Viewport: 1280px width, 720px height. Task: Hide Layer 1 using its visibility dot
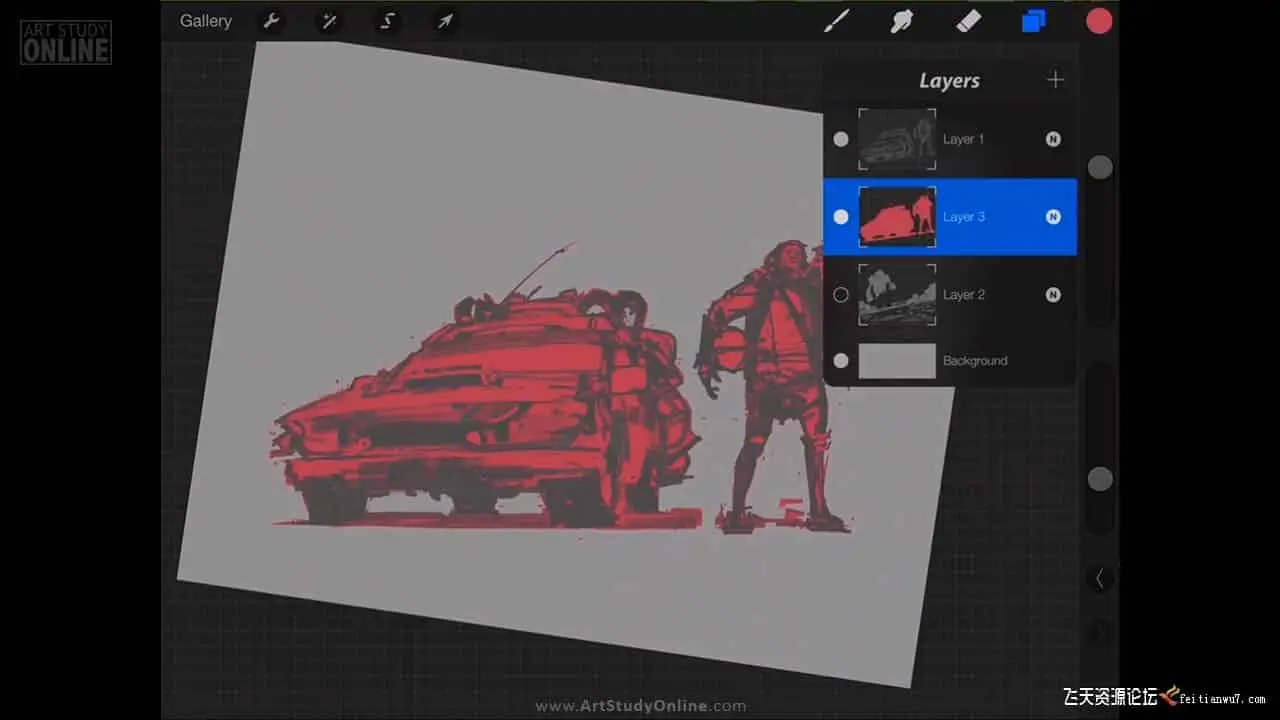[841, 139]
